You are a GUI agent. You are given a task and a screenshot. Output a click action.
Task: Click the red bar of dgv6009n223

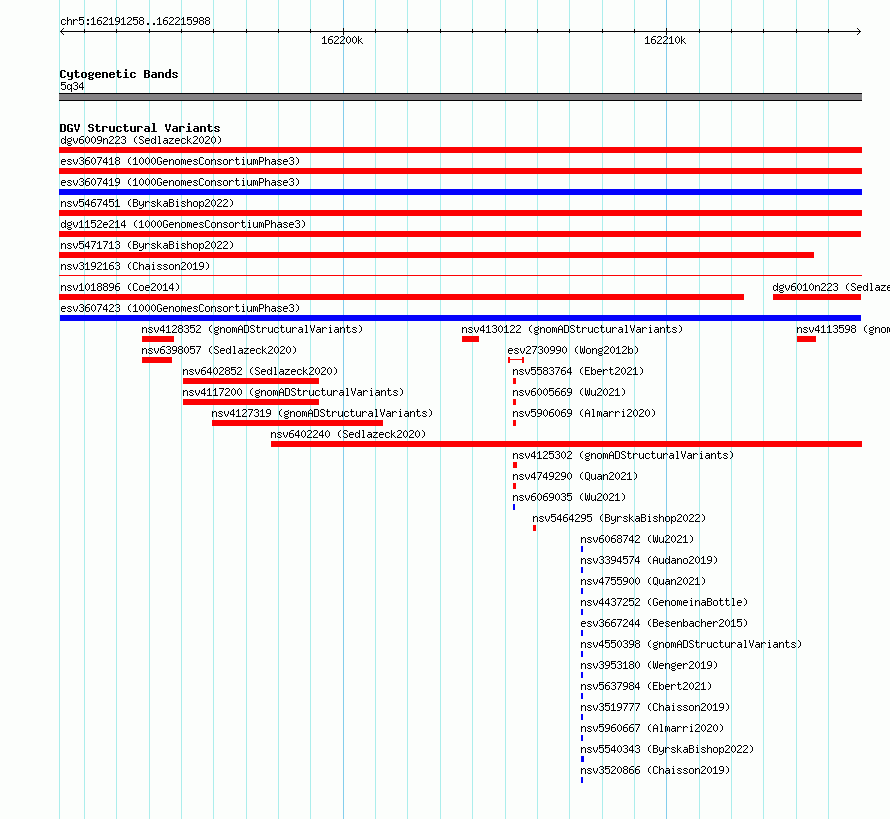point(460,150)
